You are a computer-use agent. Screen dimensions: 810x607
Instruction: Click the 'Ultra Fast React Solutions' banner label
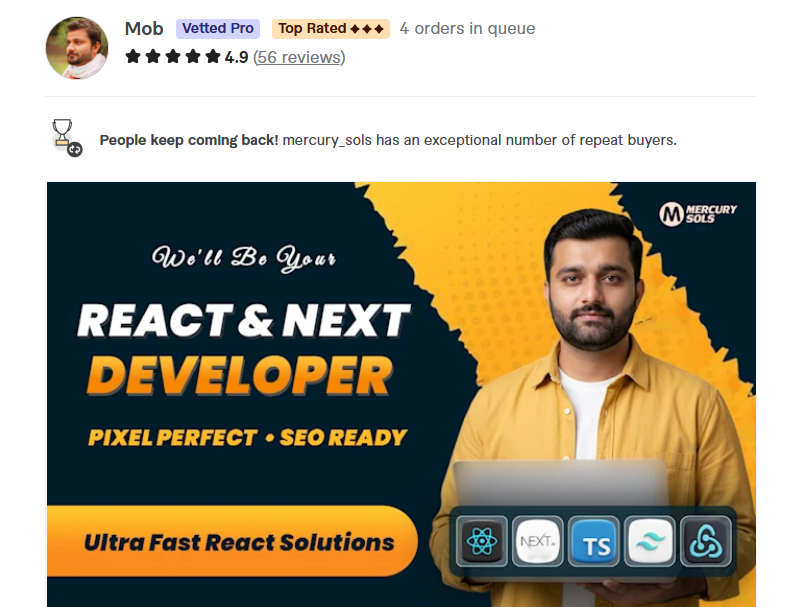(x=232, y=541)
